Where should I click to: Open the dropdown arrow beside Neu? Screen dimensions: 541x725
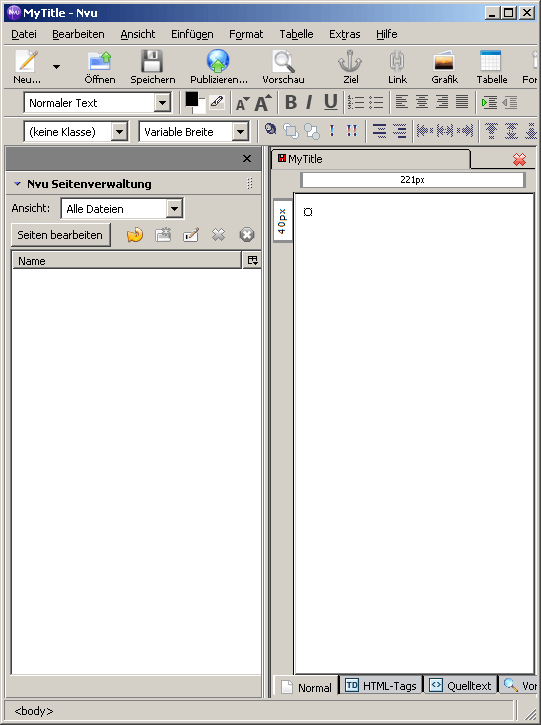(56, 67)
